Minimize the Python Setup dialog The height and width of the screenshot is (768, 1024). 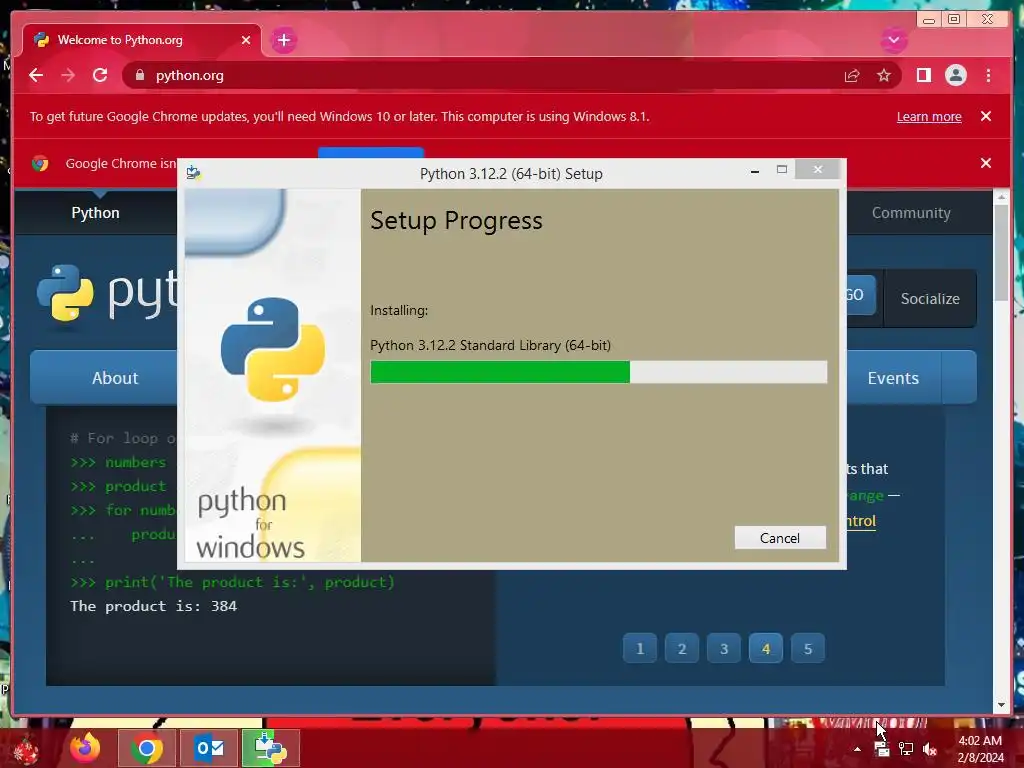[x=755, y=170]
